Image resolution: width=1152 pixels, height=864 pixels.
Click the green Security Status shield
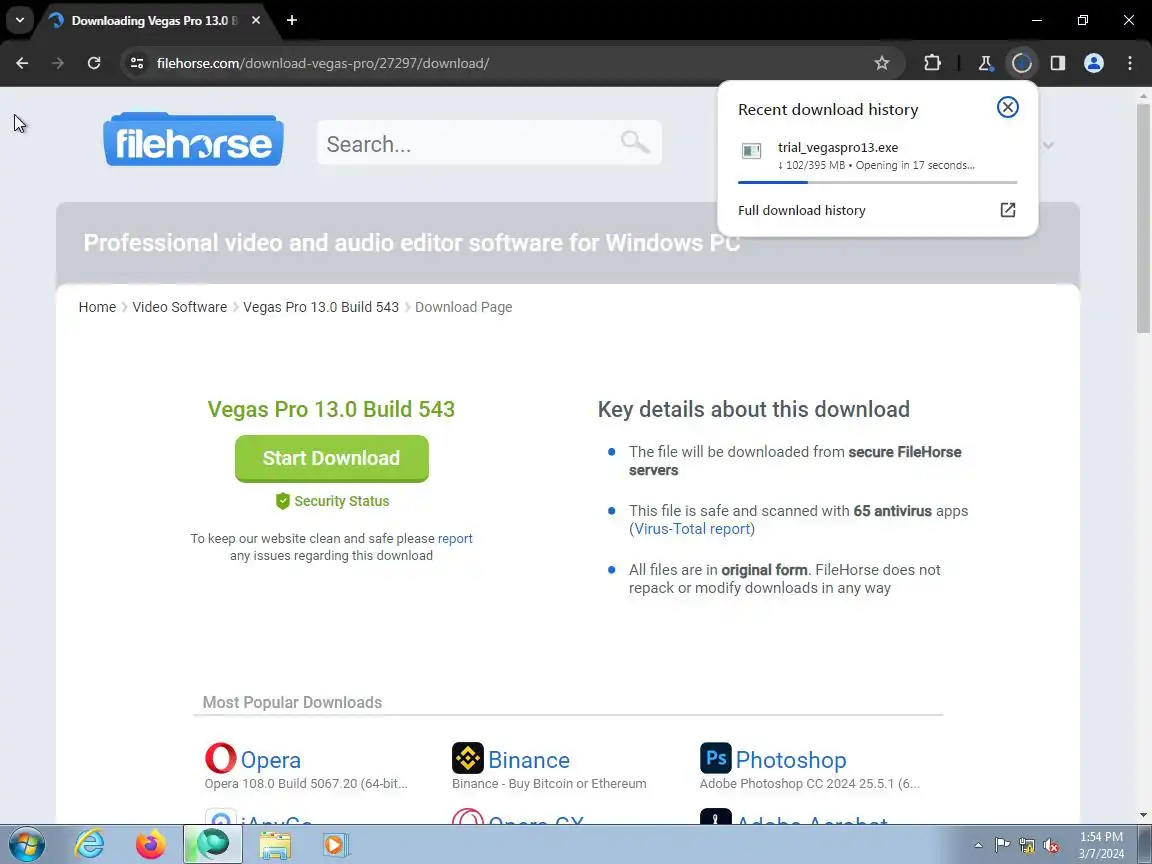click(283, 501)
